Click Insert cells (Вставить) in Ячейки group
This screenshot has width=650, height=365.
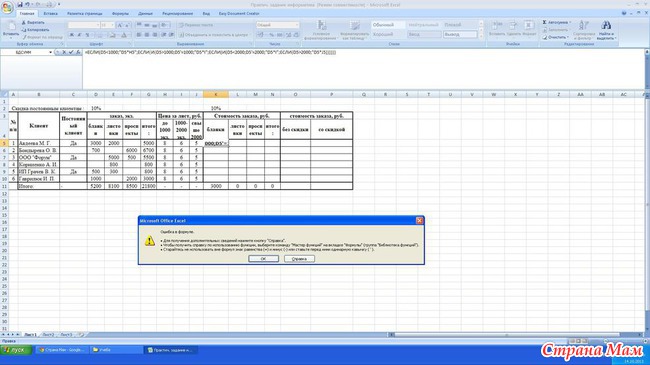click(496, 28)
